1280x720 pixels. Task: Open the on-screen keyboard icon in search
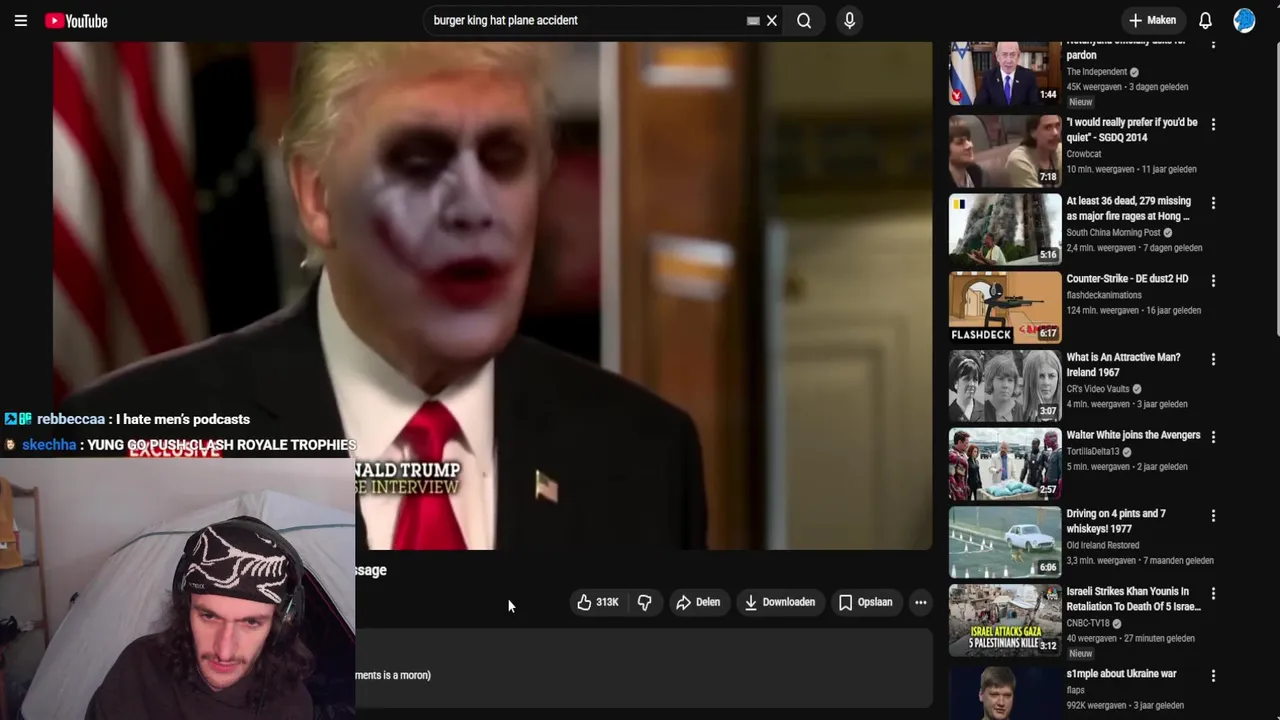pos(753,20)
